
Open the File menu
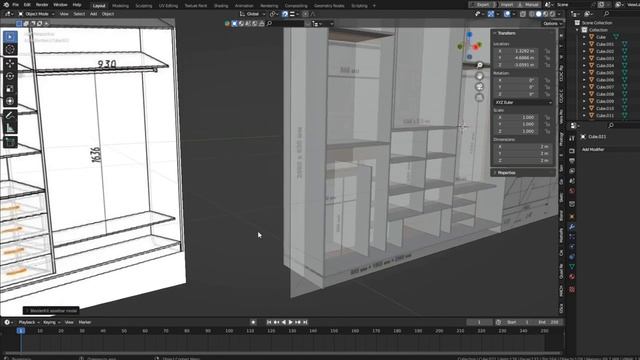pyautogui.click(x=16, y=4)
